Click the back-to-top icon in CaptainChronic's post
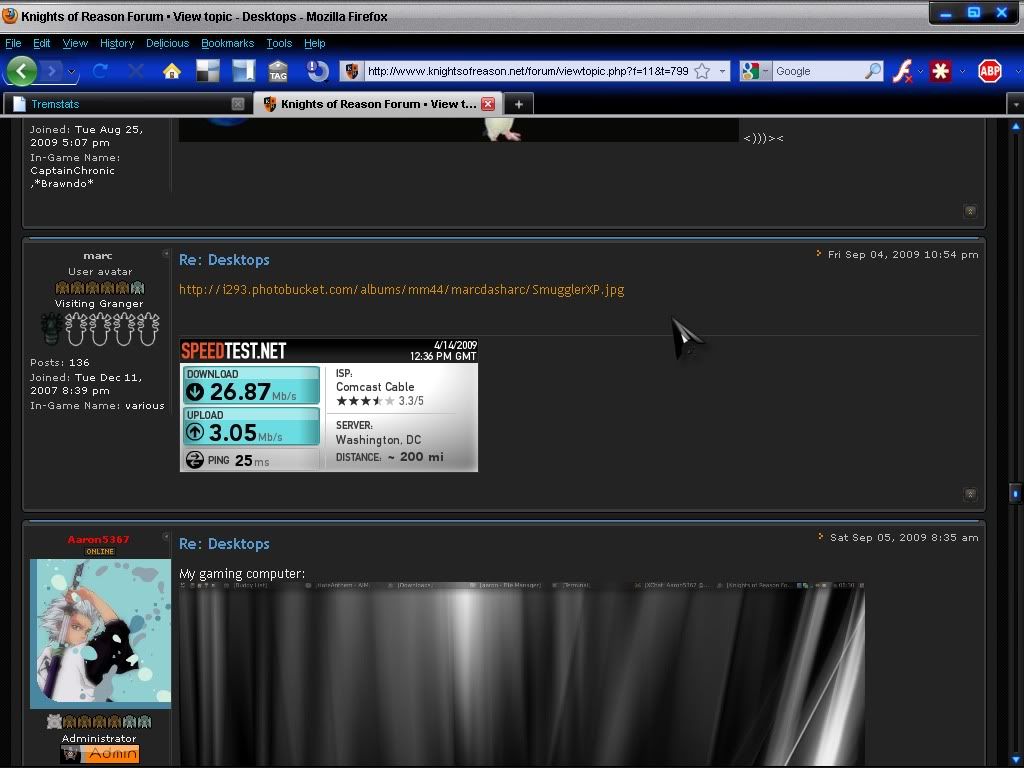The height and width of the screenshot is (768, 1024). point(970,211)
